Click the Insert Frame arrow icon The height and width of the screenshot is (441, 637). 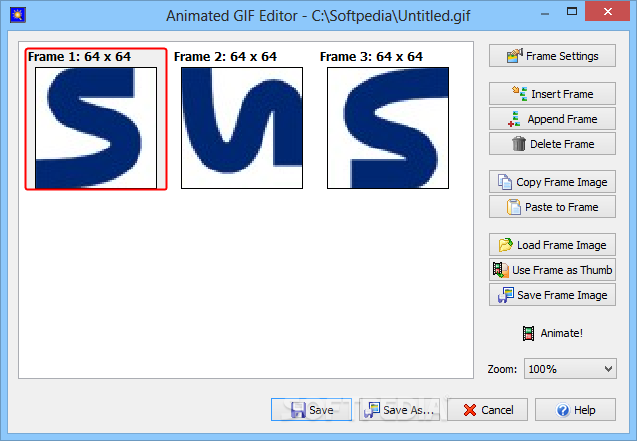(x=520, y=93)
